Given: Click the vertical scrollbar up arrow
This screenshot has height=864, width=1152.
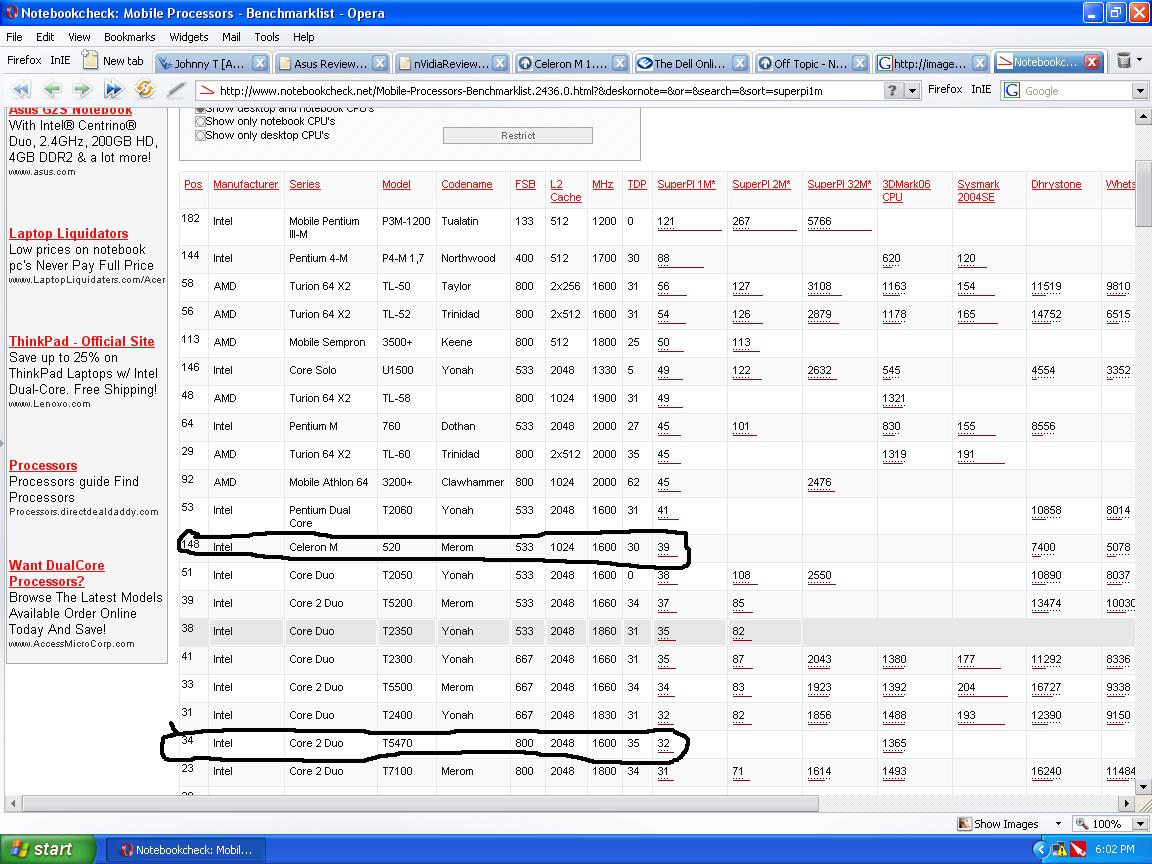Looking at the screenshot, I should 1143,116.
